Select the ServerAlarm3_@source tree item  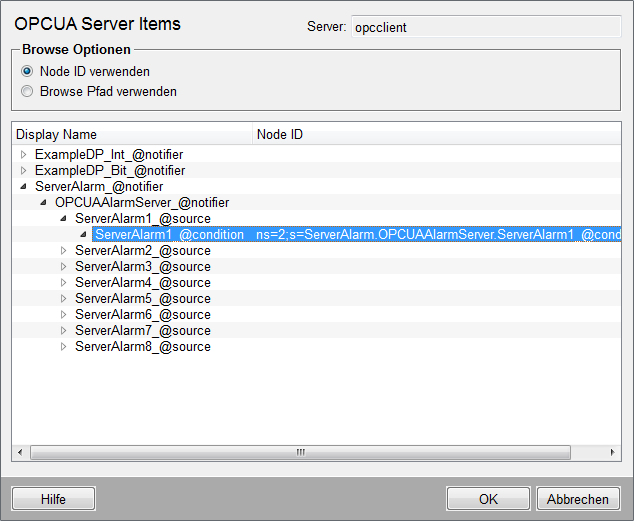click(x=143, y=267)
